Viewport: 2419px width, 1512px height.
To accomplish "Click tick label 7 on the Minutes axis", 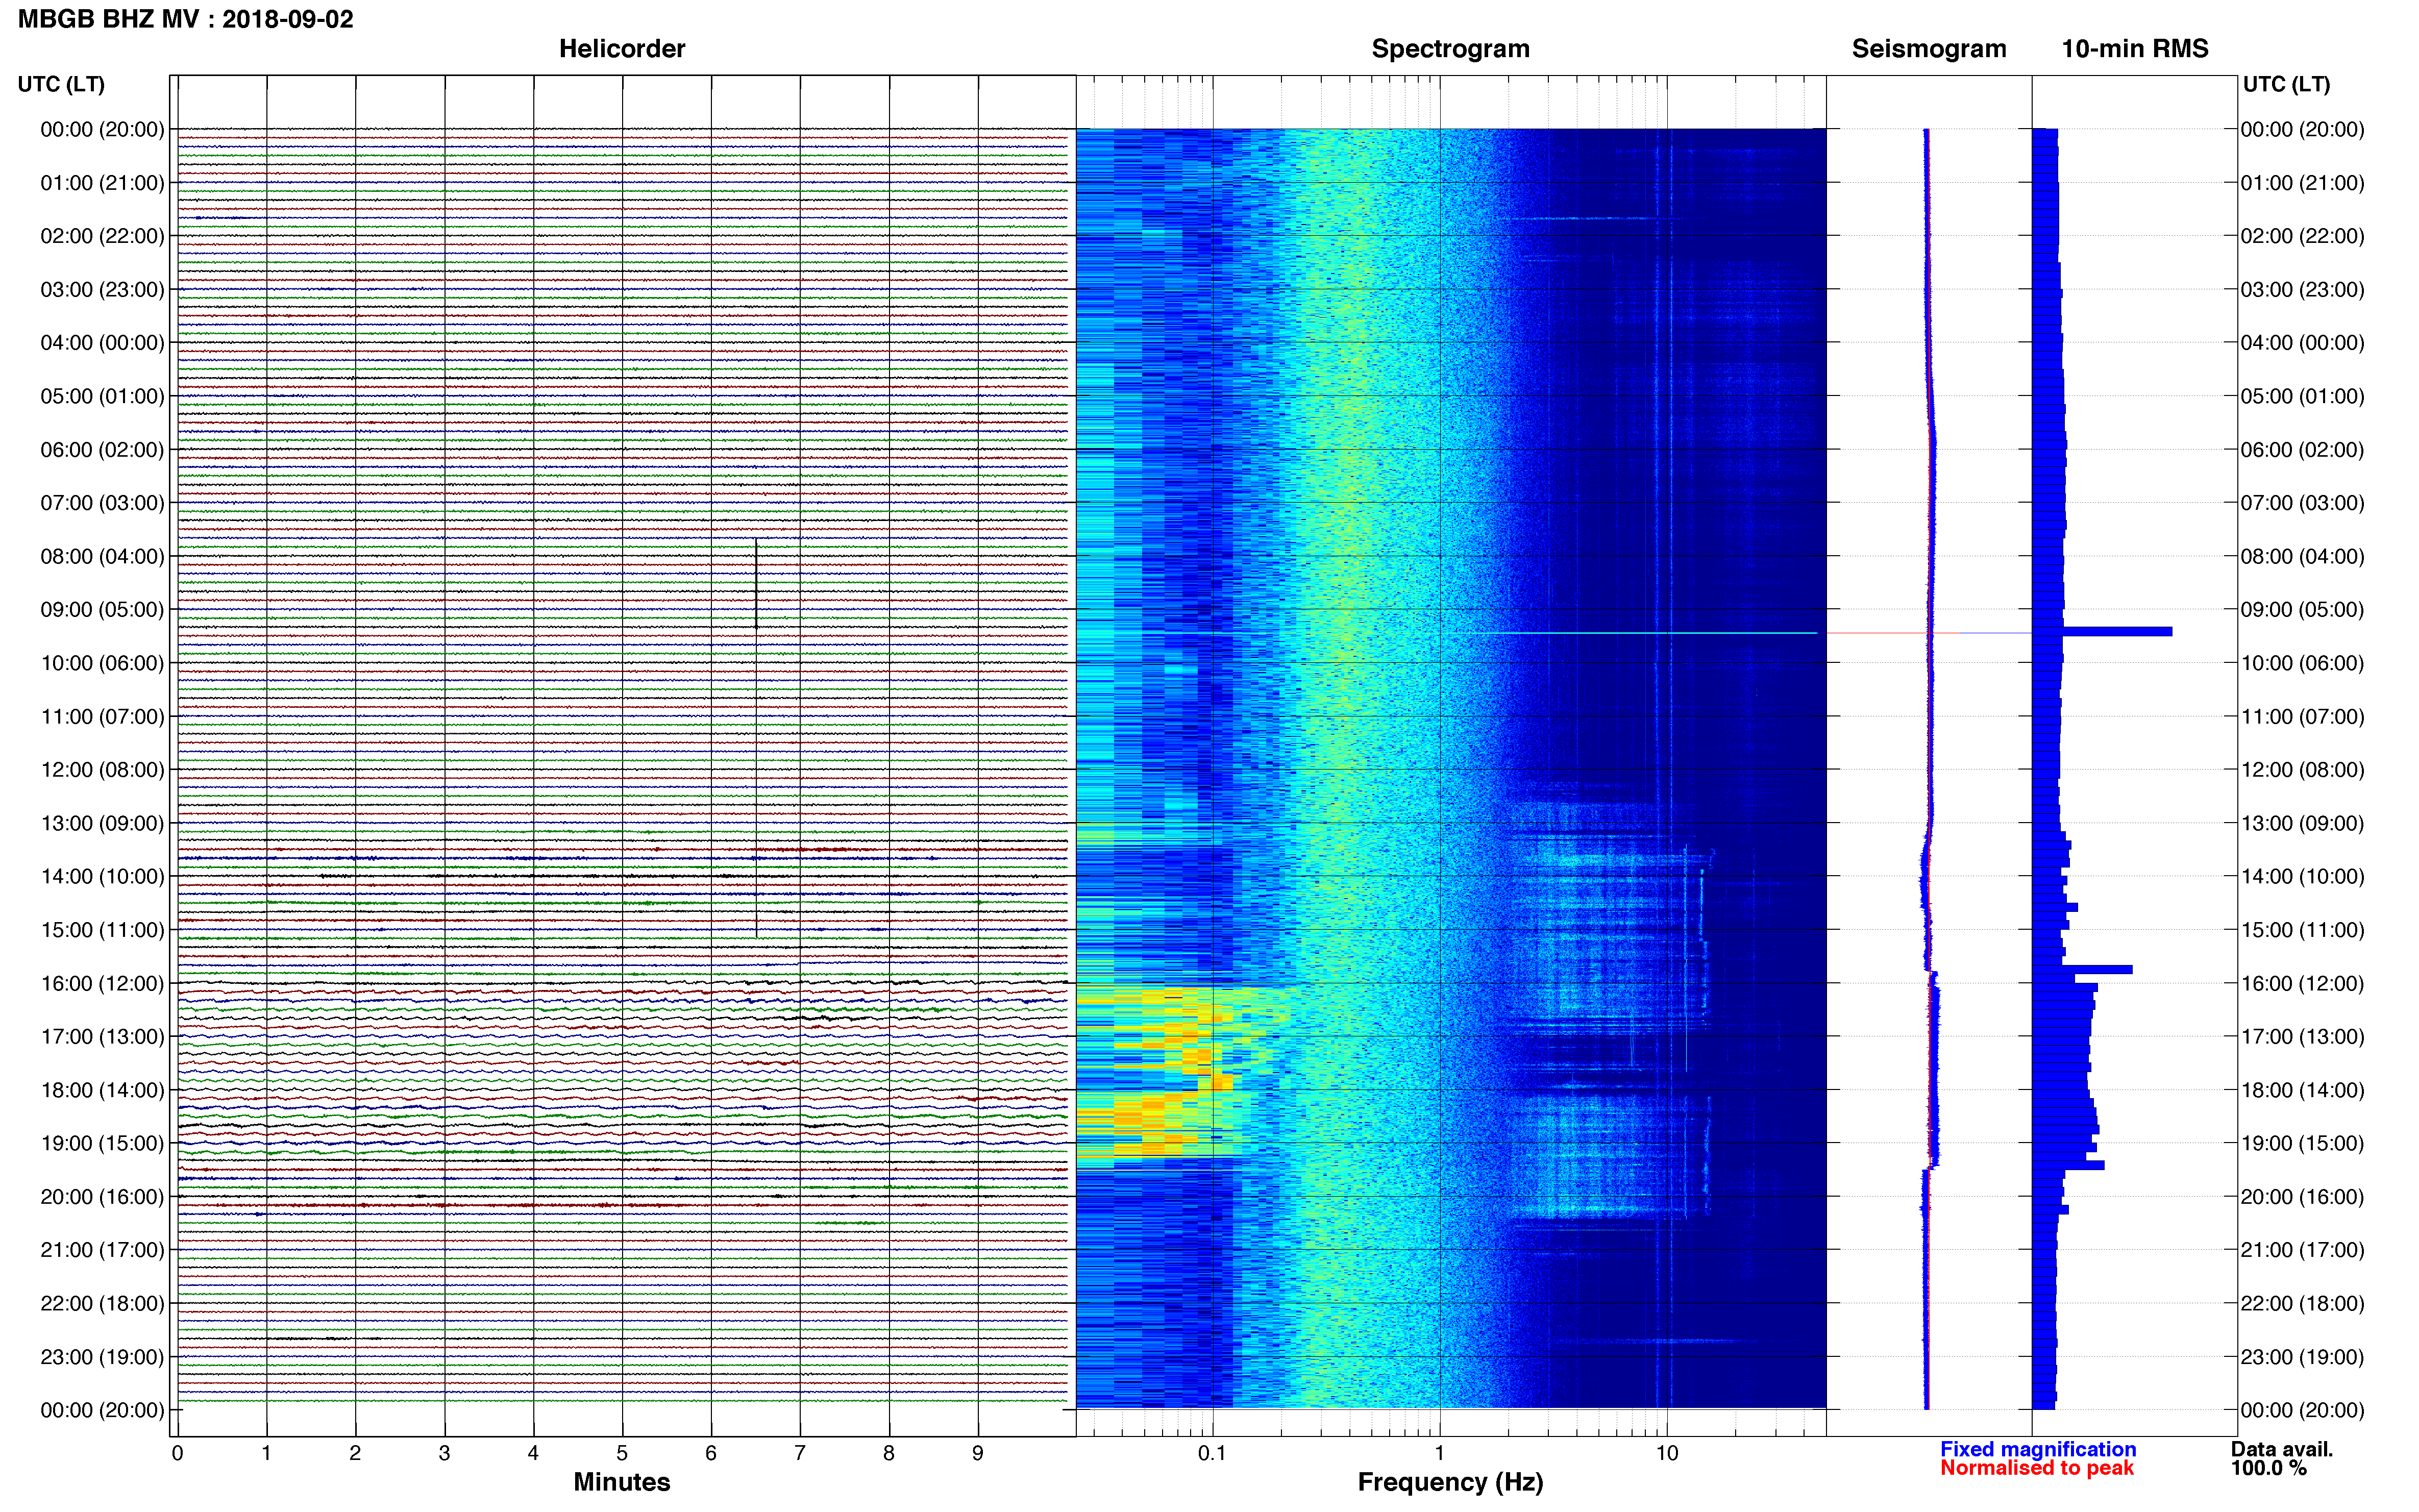I will coord(800,1453).
